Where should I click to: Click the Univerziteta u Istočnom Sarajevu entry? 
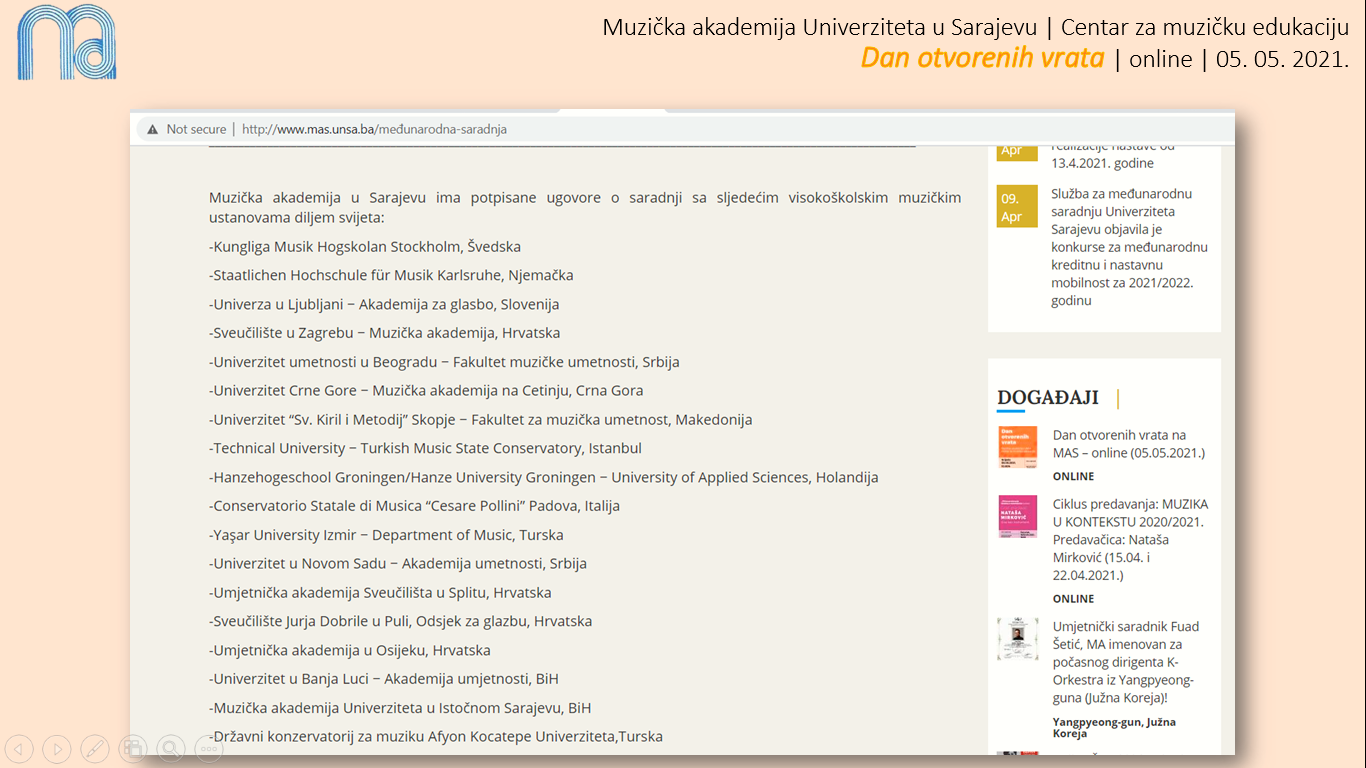[x=400, y=708]
